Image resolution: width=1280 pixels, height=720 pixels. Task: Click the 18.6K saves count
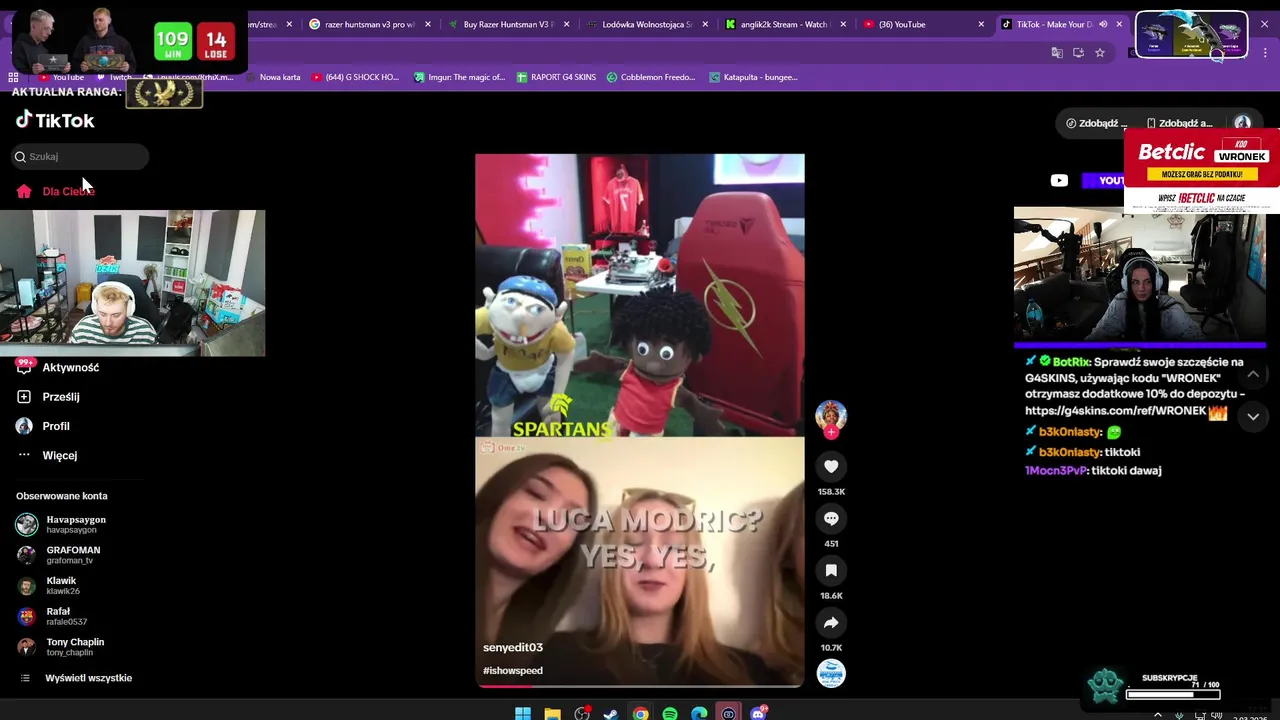click(x=831, y=596)
